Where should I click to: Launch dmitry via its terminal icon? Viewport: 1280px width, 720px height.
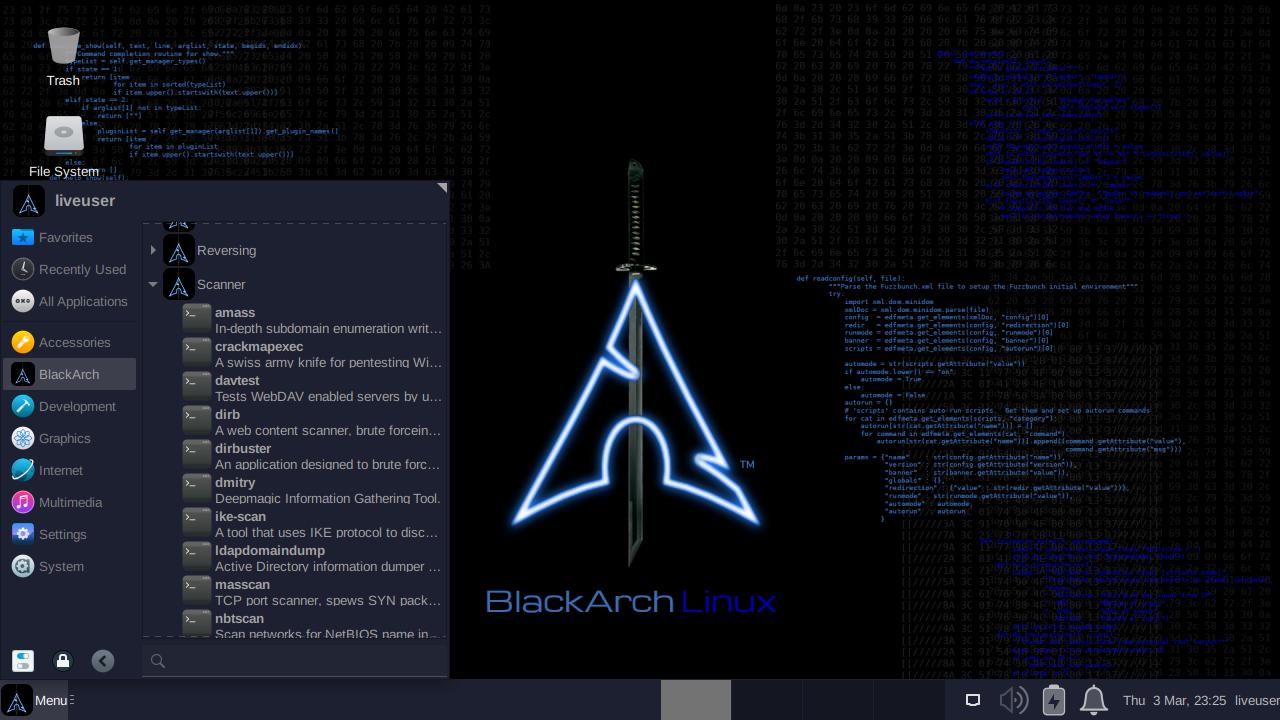197,489
